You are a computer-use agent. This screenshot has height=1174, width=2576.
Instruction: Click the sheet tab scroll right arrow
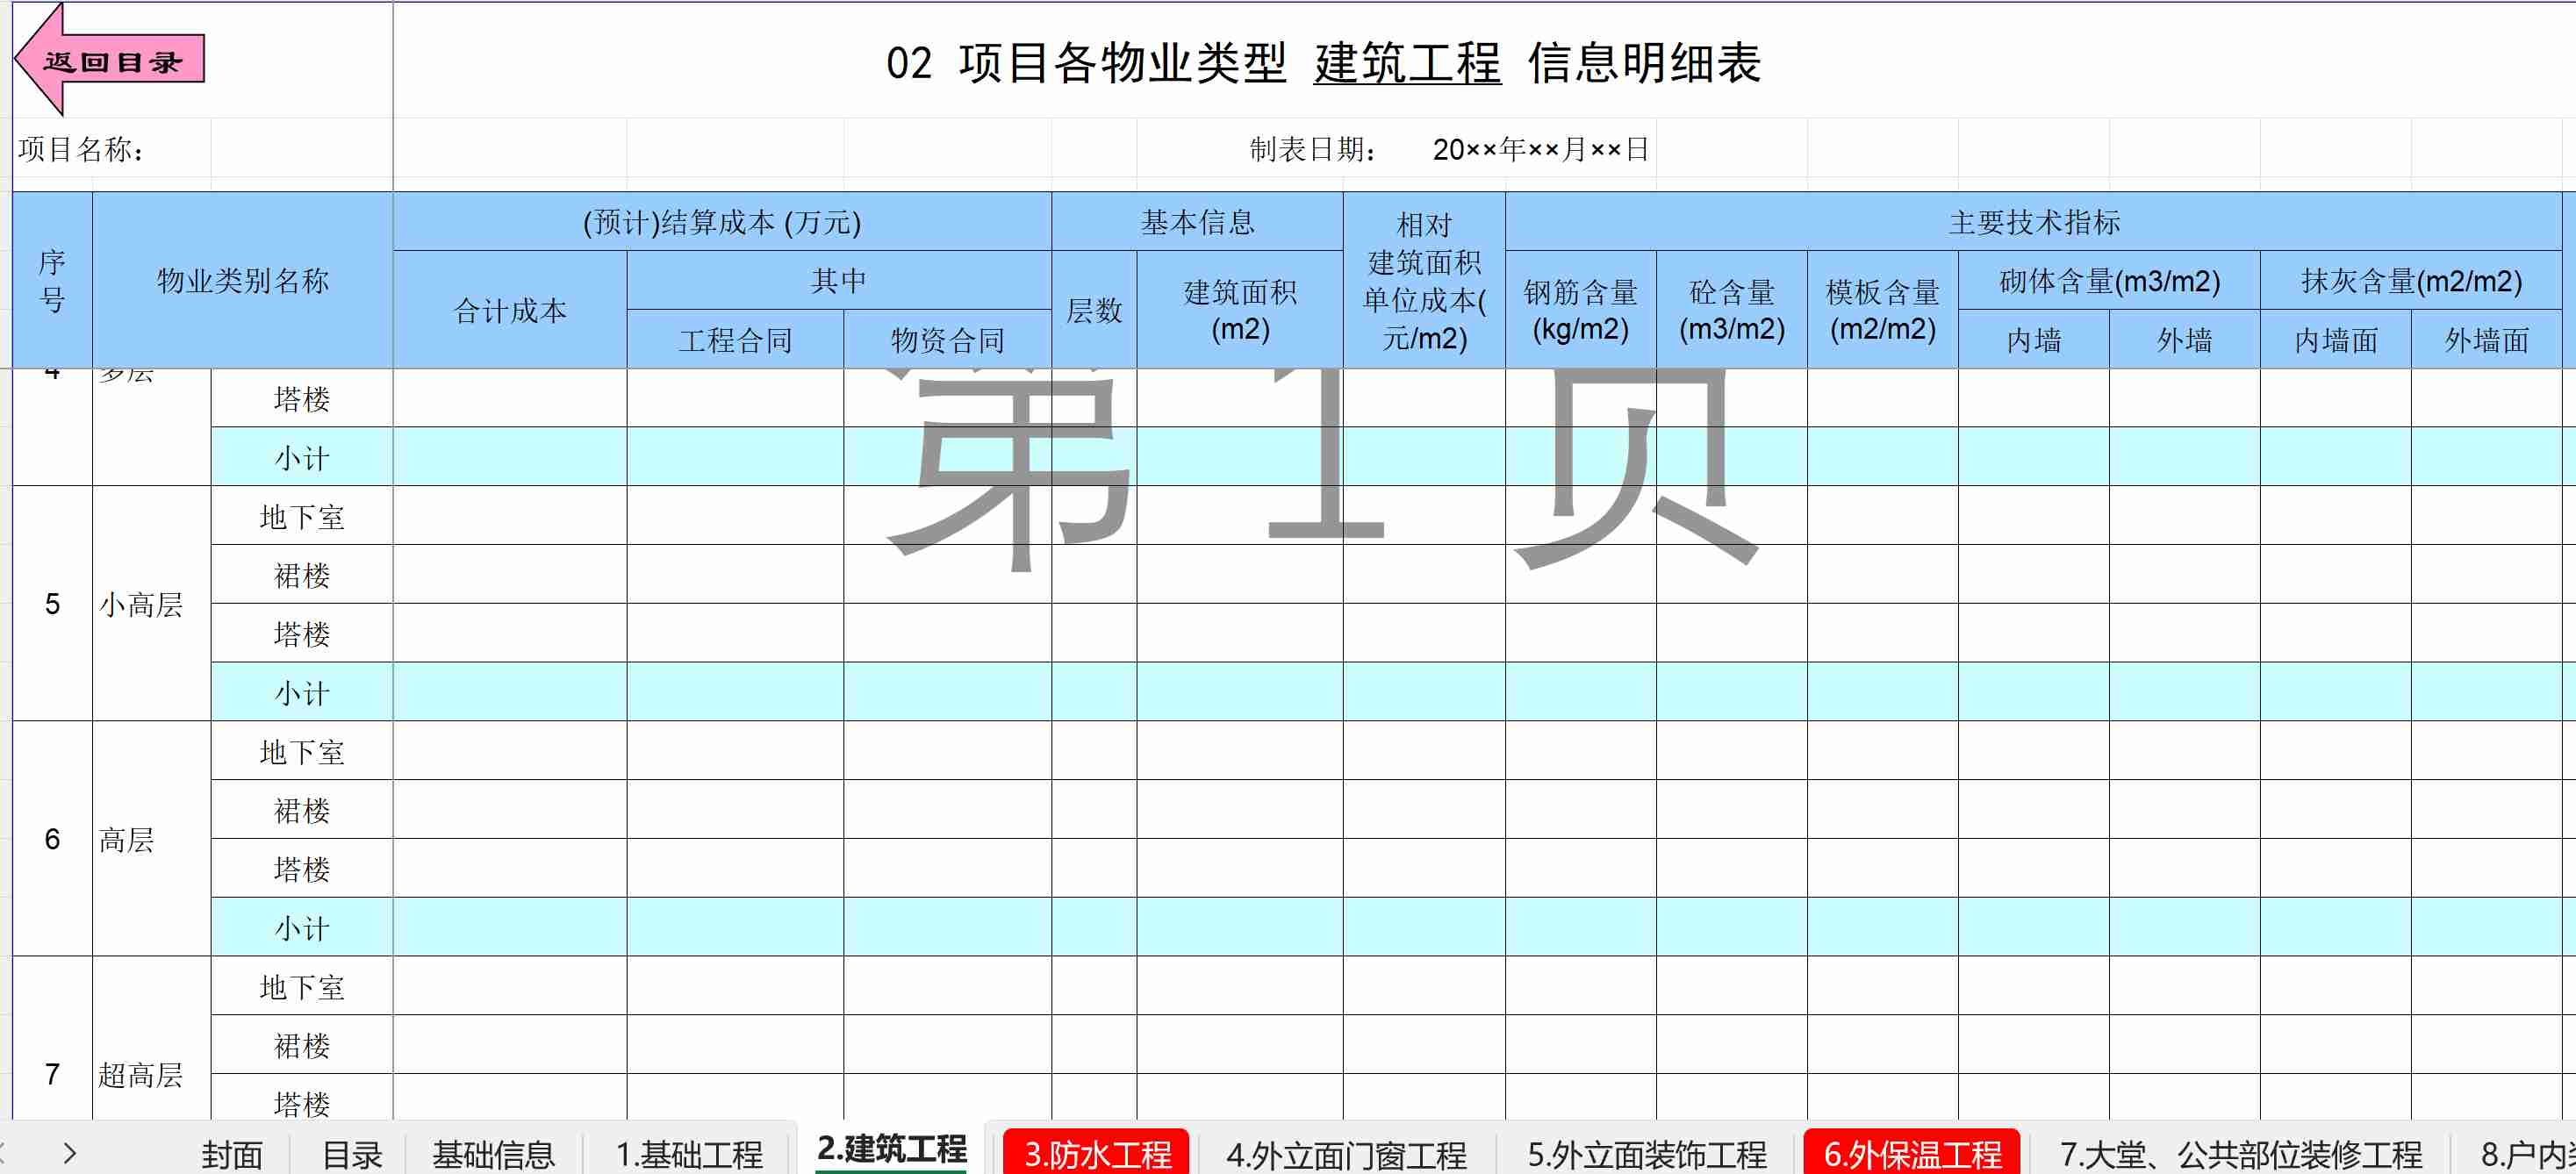(x=69, y=1153)
